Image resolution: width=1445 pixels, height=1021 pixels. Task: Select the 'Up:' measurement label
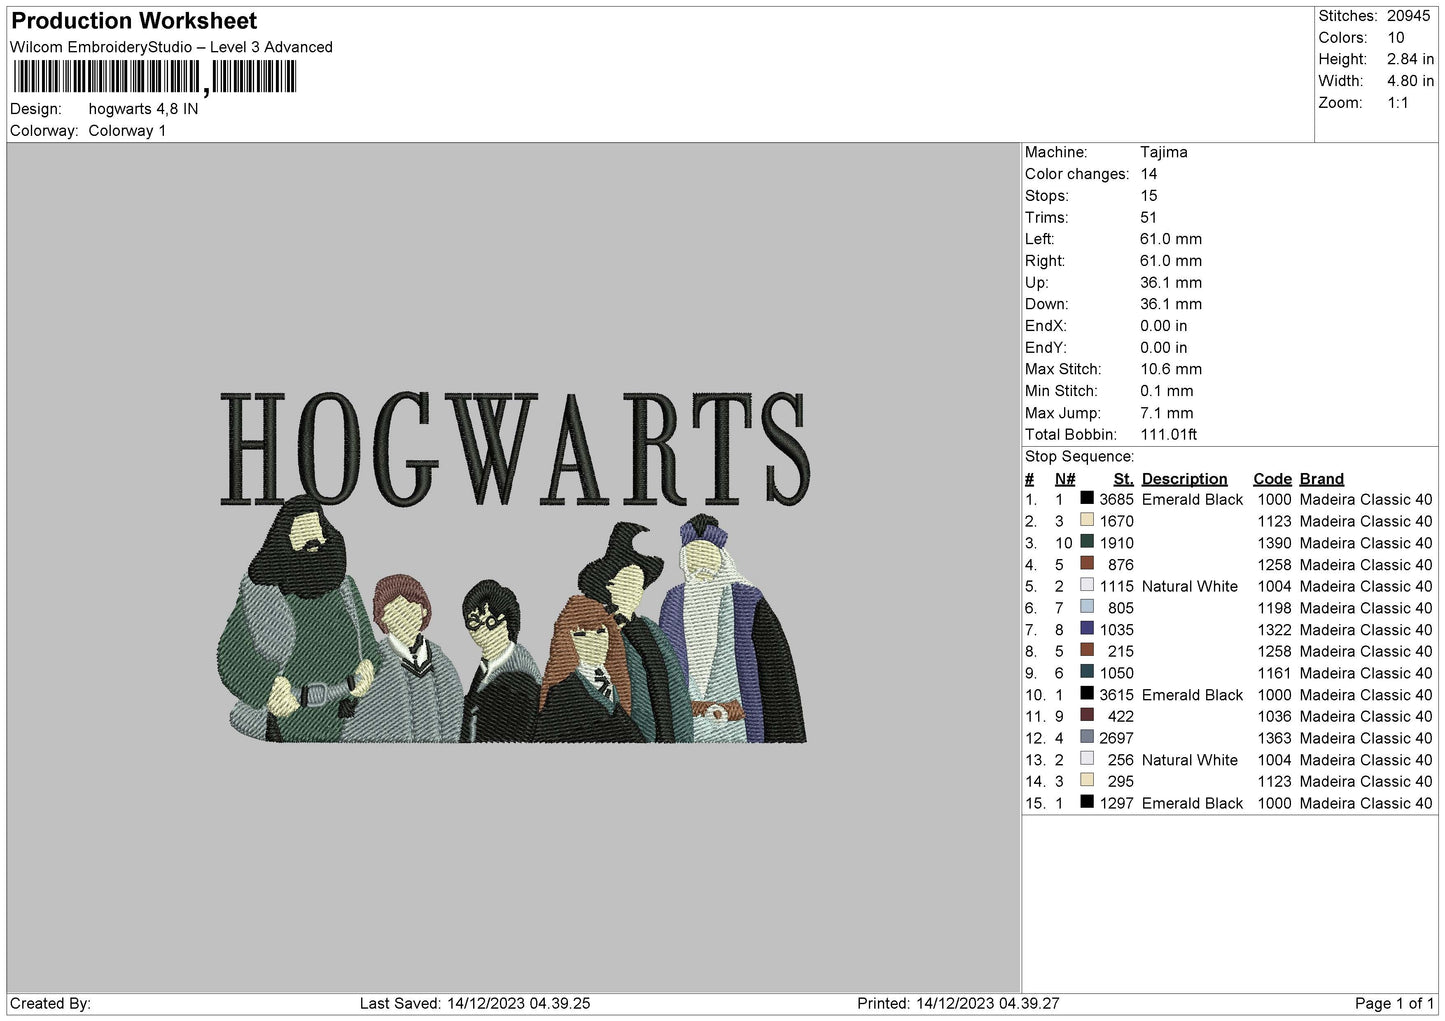(x=1036, y=283)
